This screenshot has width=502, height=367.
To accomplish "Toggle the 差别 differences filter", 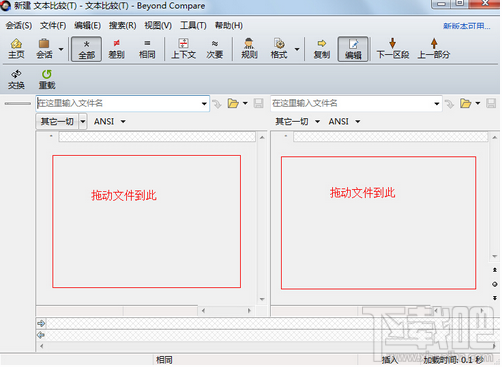I will click(116, 49).
